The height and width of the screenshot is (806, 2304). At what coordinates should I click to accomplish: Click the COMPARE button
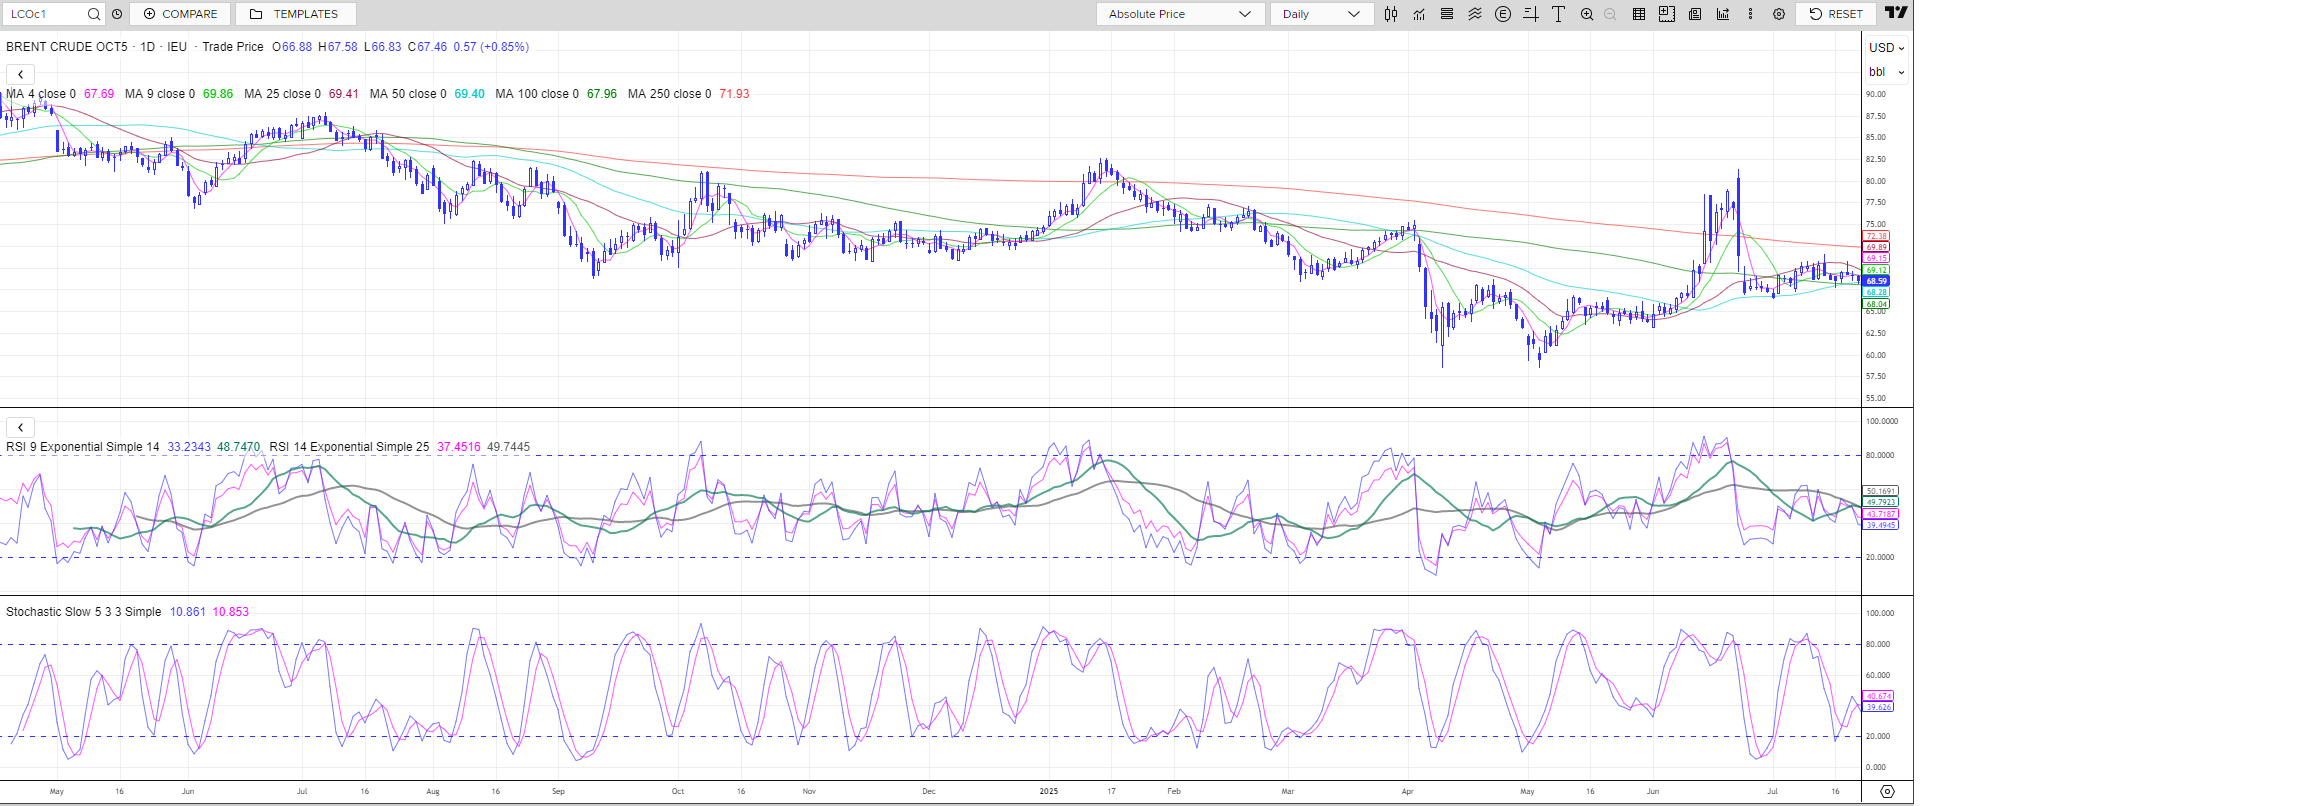click(180, 14)
